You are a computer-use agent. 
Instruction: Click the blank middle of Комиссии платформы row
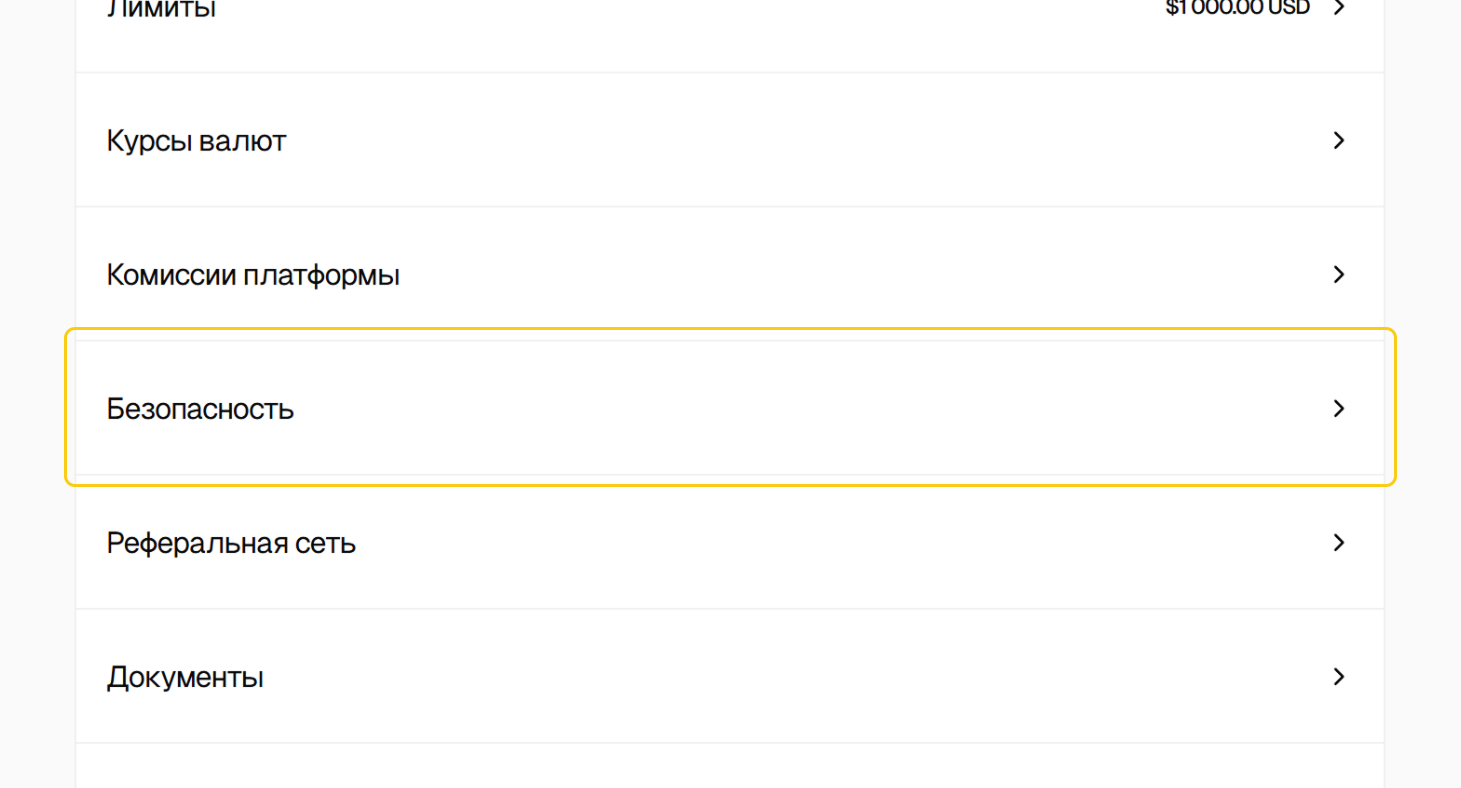pos(730,275)
